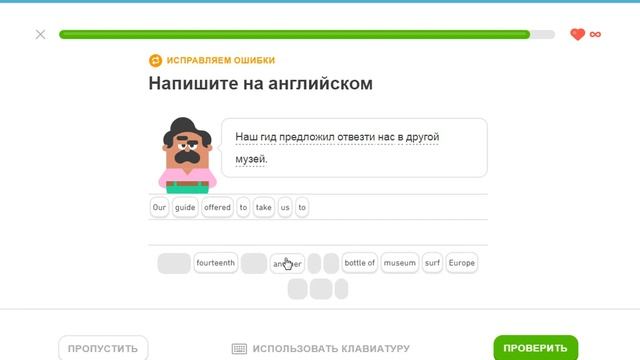Click the word 'отвезти' for hint
The width and height of the screenshot is (640, 360).
[x=356, y=137]
